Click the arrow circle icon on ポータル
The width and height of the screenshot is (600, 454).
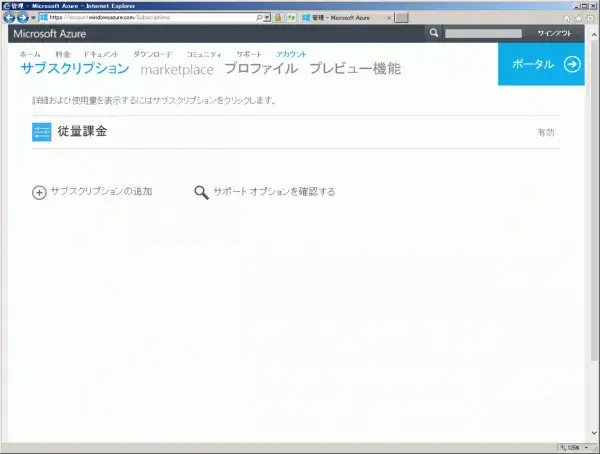pos(572,64)
